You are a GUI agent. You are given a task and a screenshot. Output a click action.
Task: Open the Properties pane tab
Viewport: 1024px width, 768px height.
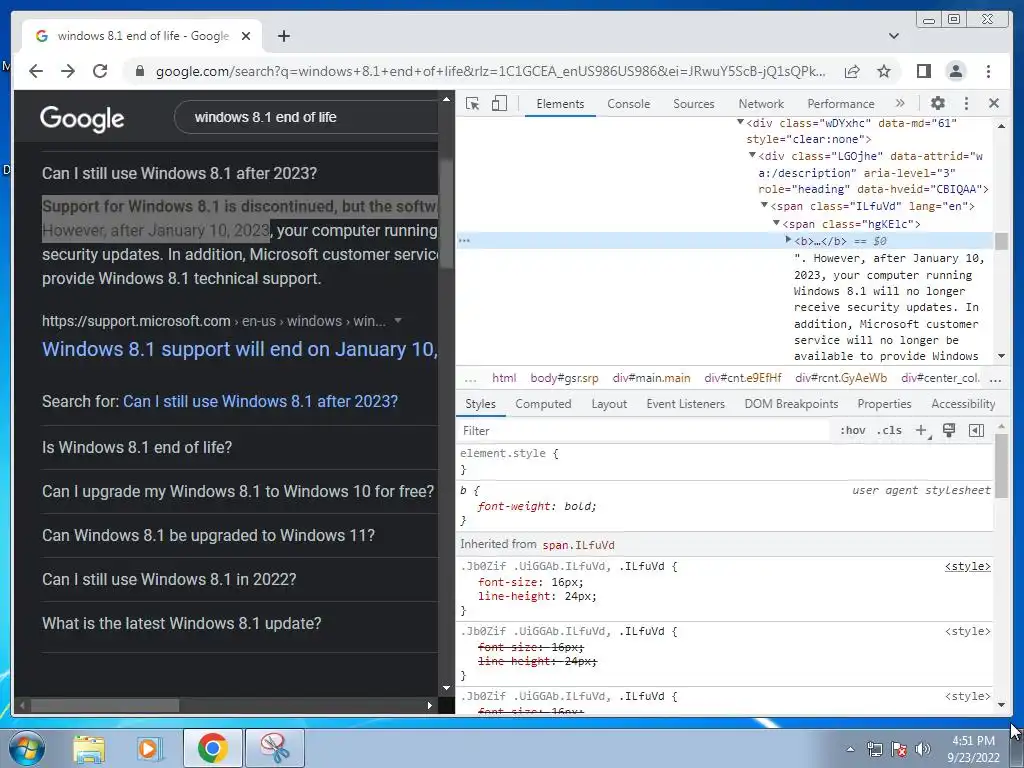(x=884, y=404)
